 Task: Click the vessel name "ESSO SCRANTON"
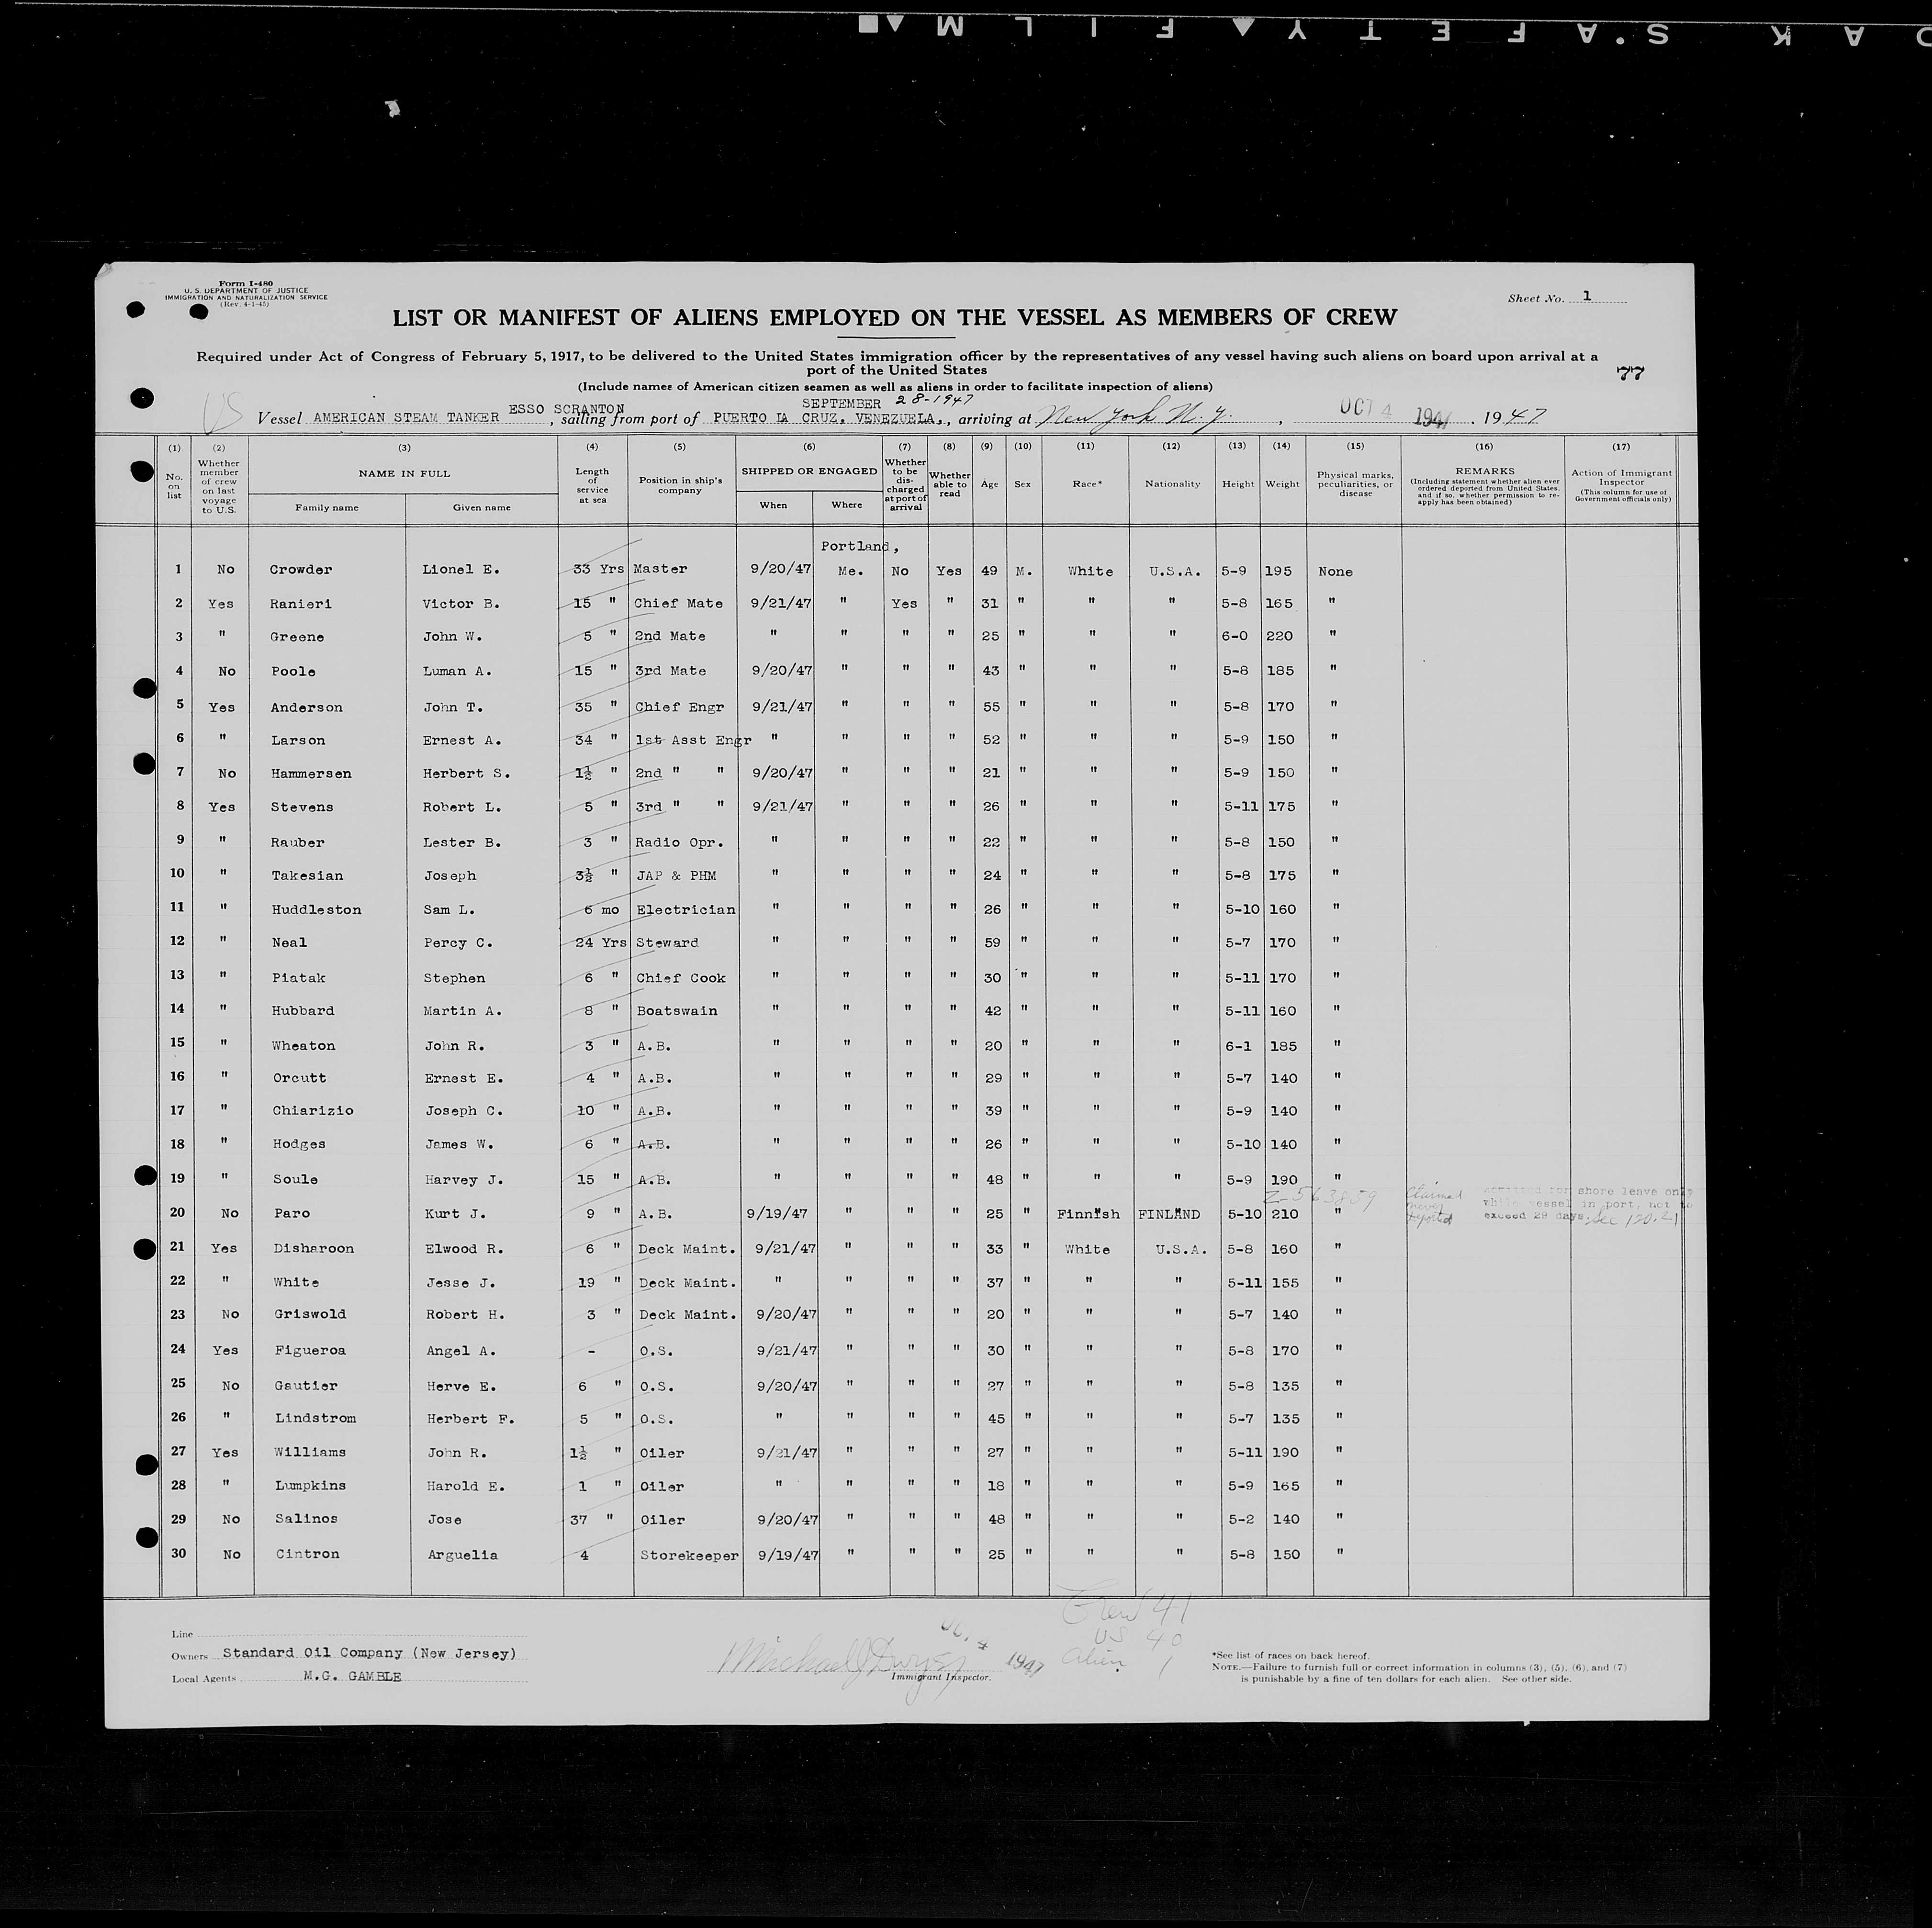567,409
